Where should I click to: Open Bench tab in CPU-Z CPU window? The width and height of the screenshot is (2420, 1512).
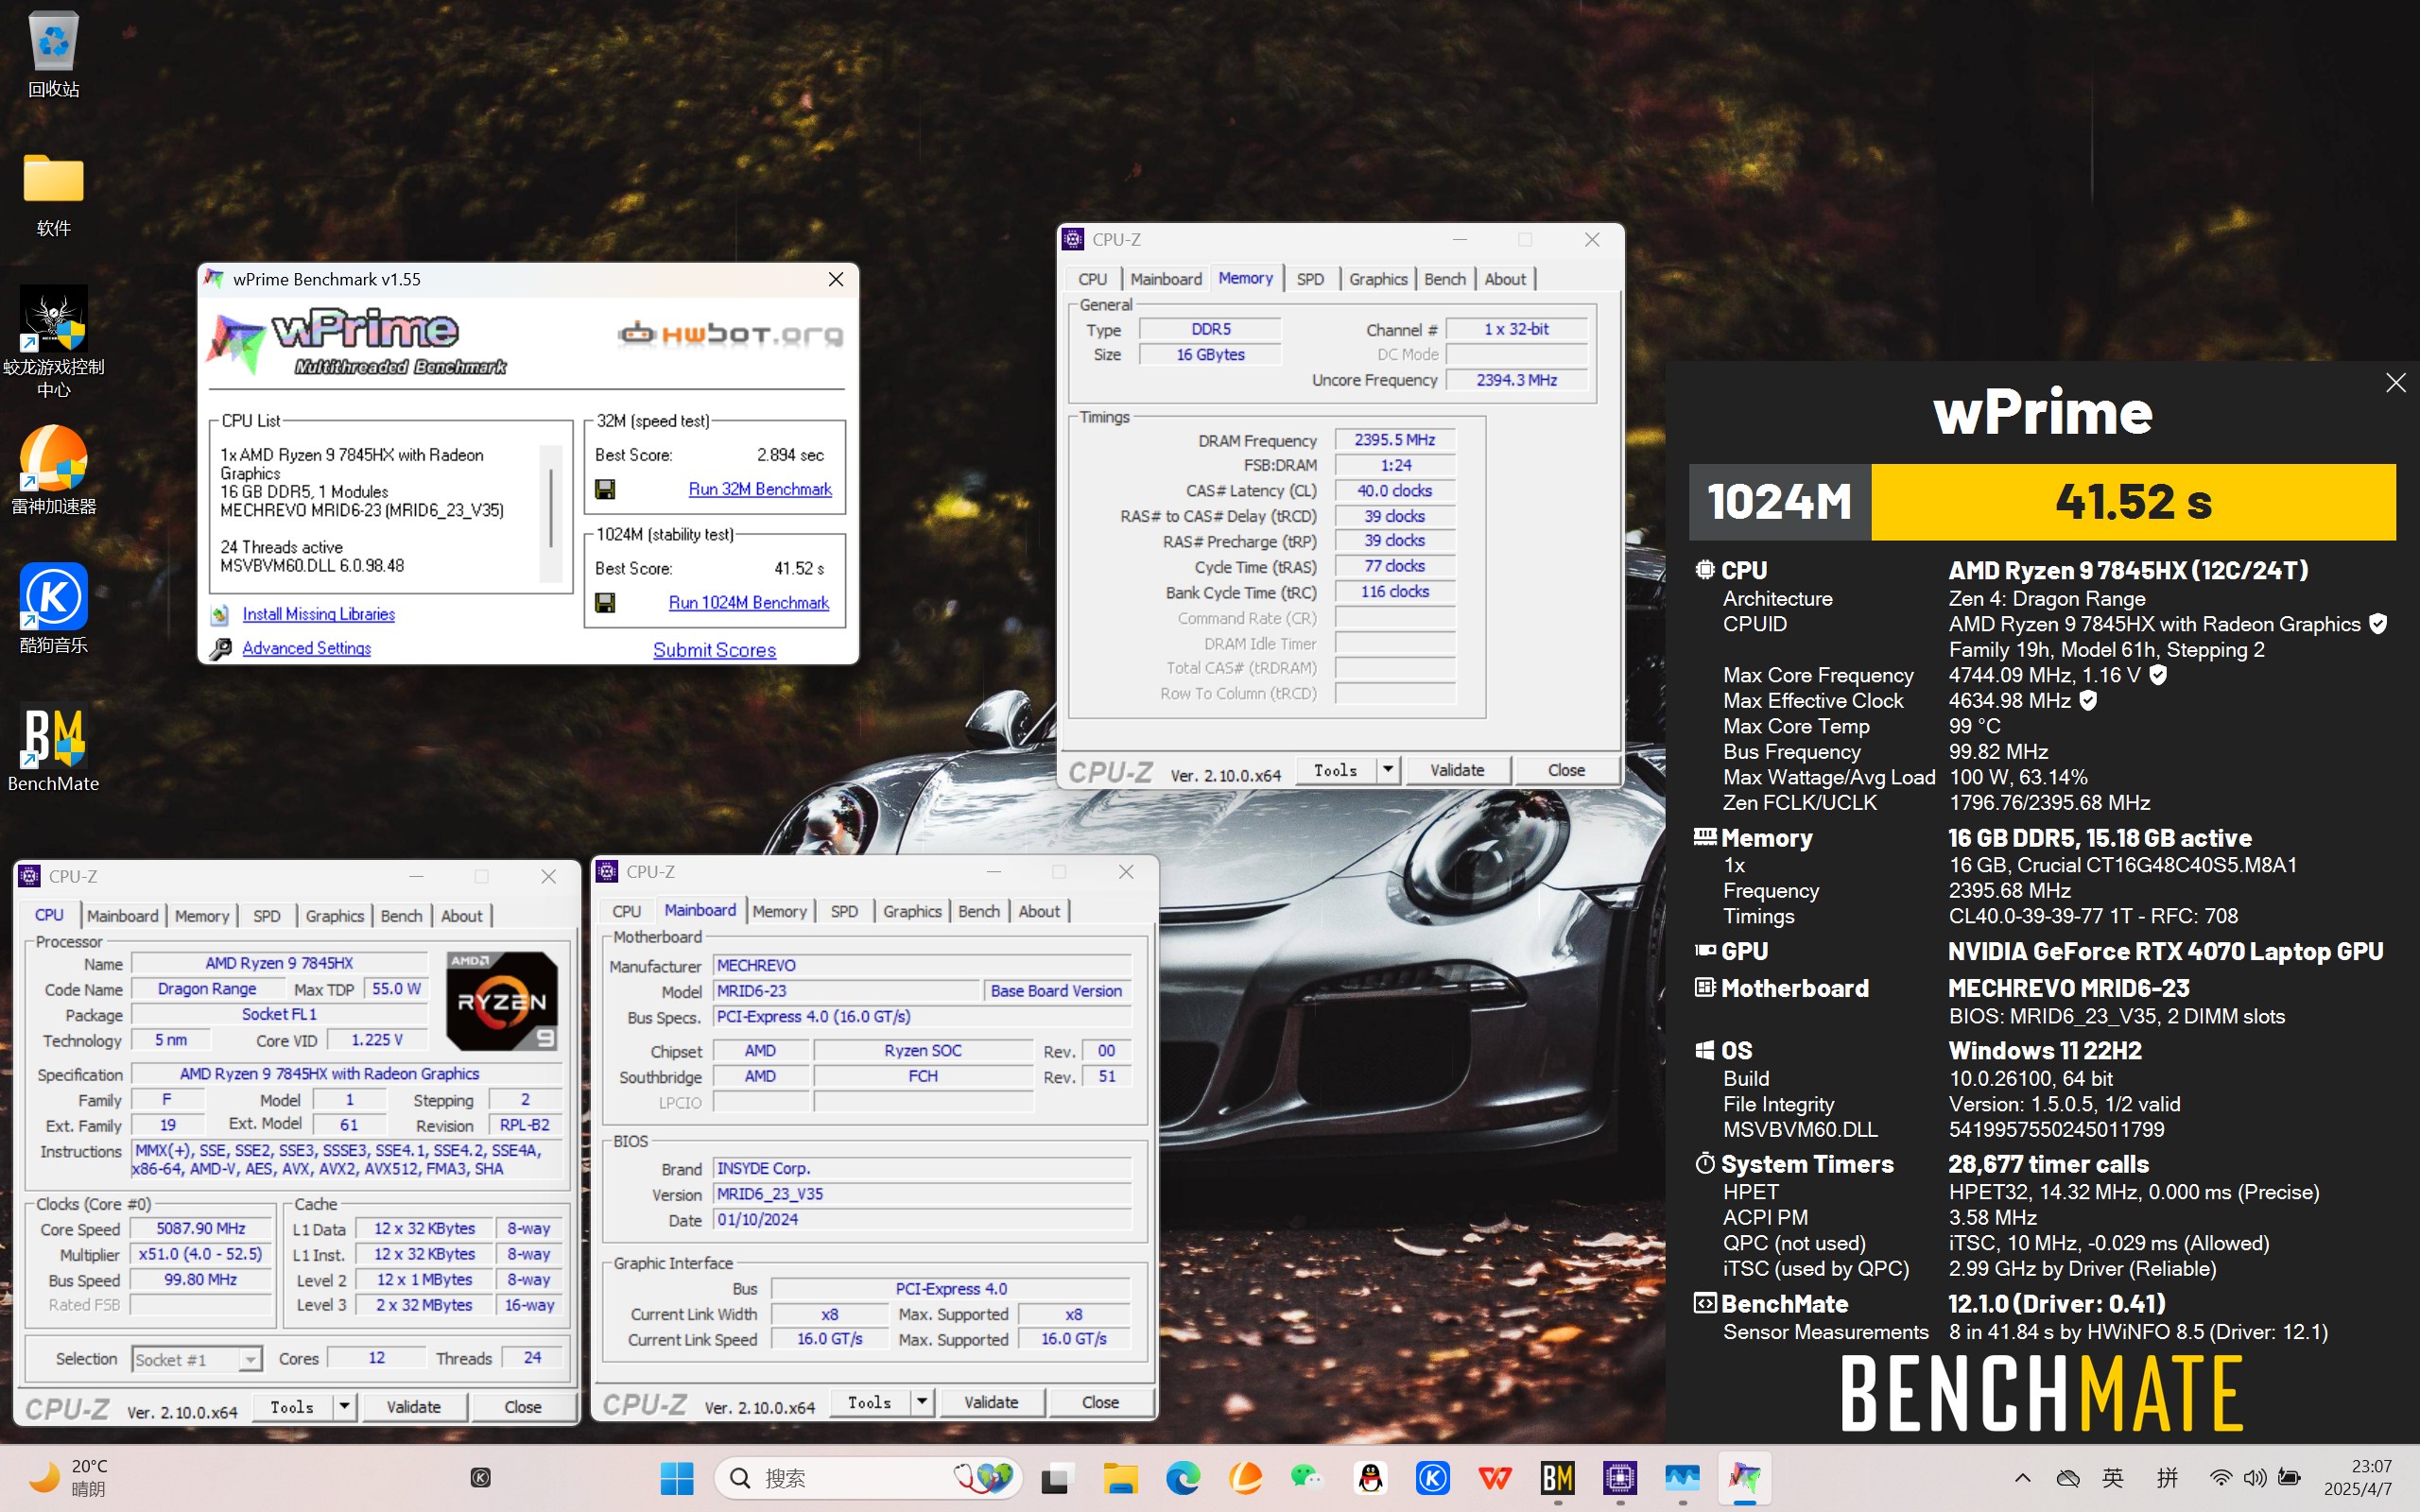click(402, 916)
